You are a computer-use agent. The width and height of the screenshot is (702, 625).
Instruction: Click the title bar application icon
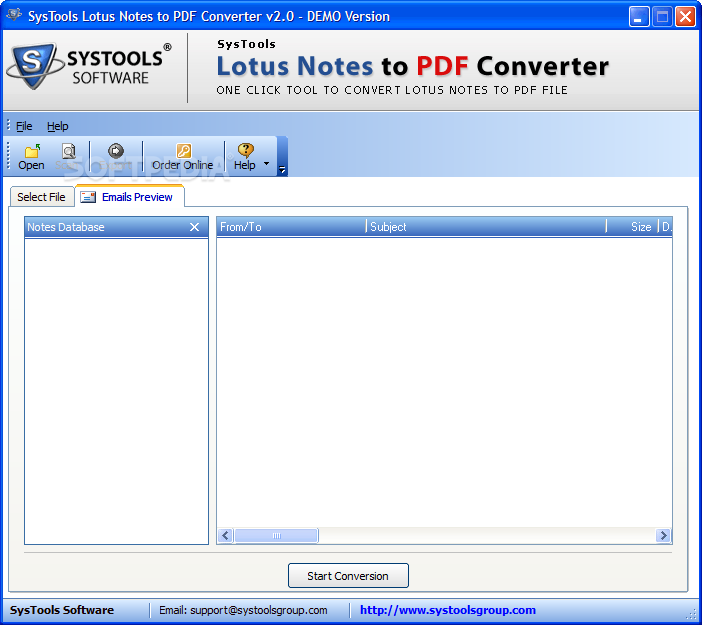point(14,15)
